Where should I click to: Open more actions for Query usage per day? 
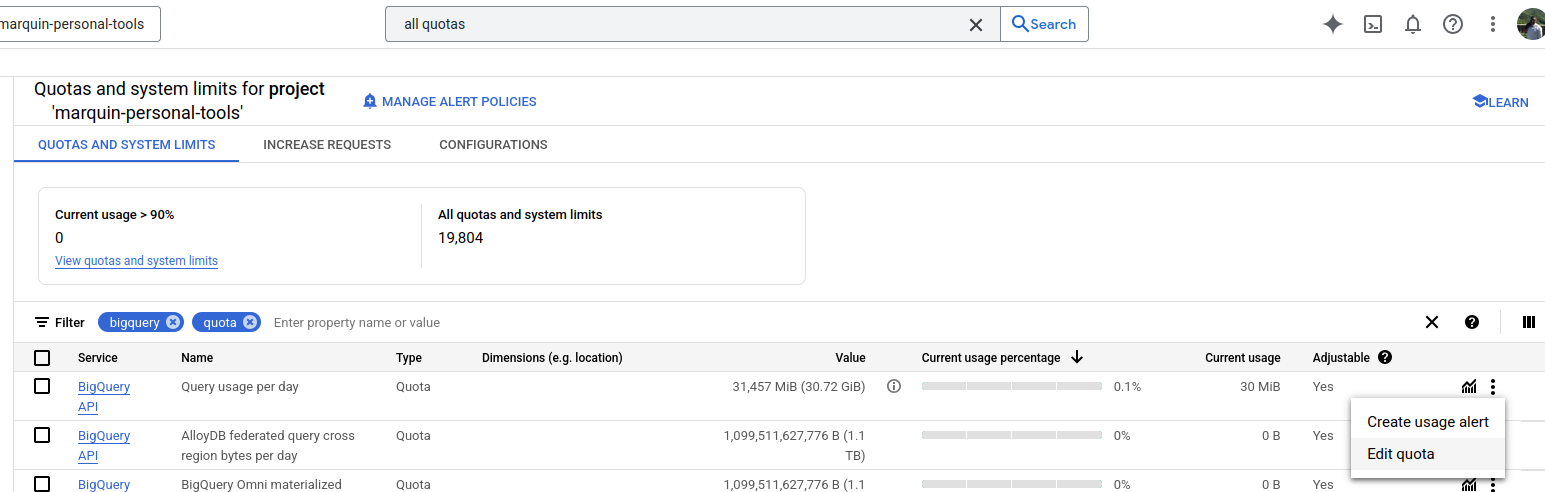1493,387
